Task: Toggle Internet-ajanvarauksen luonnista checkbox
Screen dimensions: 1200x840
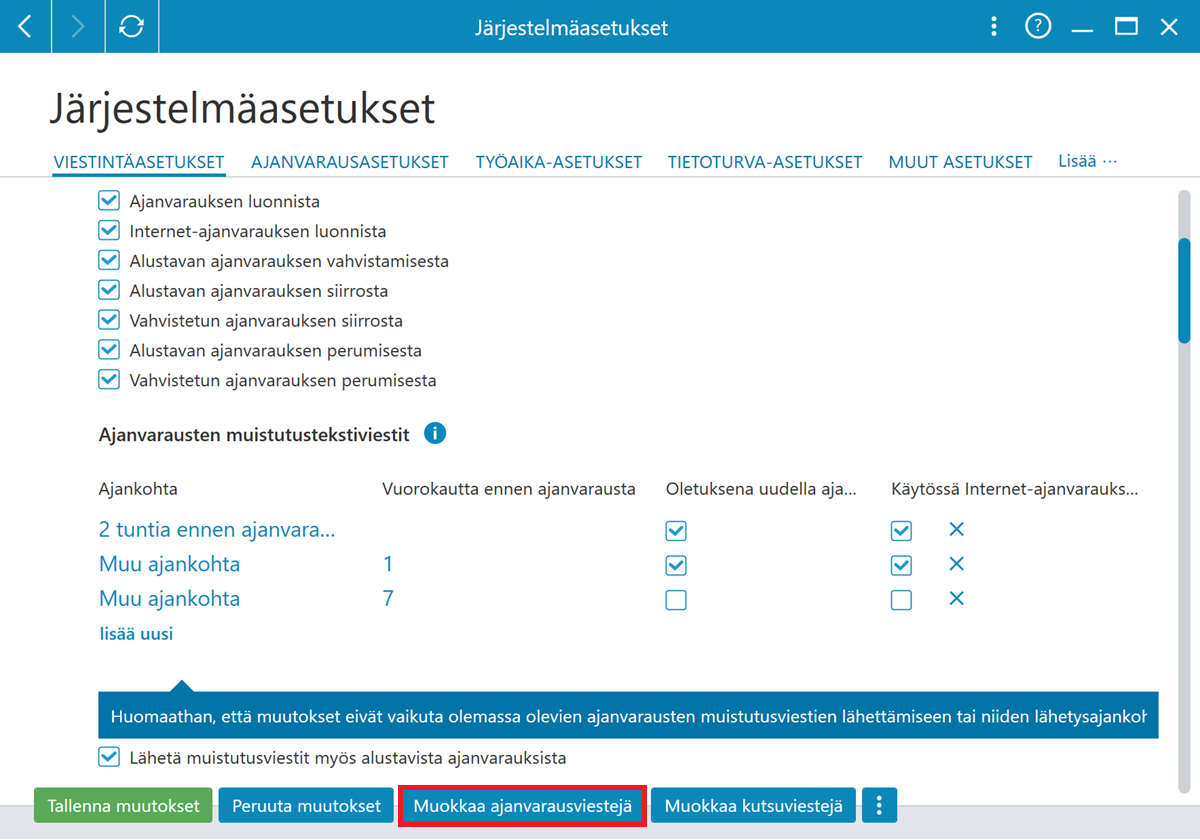Action: (109, 231)
